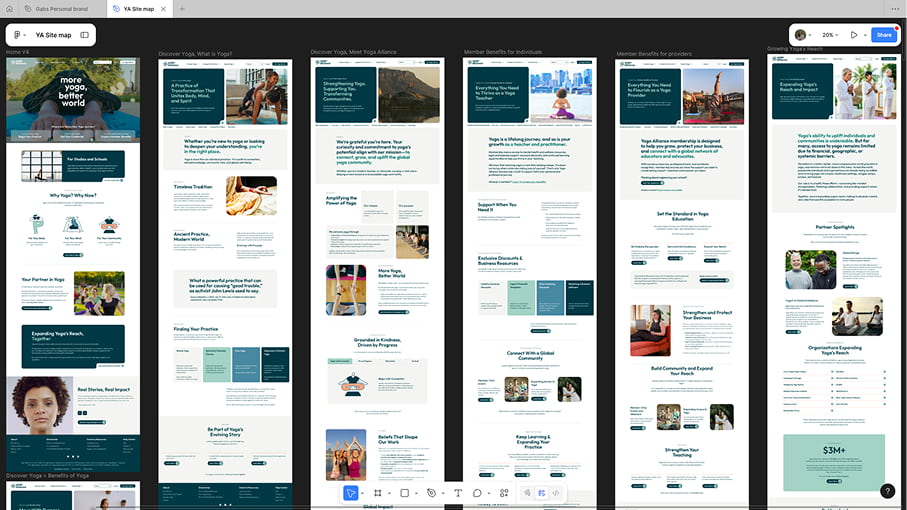907x510 pixels.
Task: Select the Pen tool
Action: coord(431,493)
